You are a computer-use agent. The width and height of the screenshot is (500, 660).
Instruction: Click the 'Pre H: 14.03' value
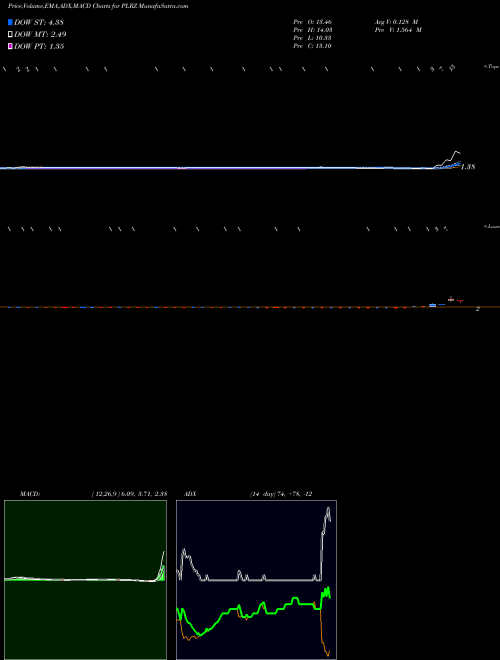coord(313,30)
